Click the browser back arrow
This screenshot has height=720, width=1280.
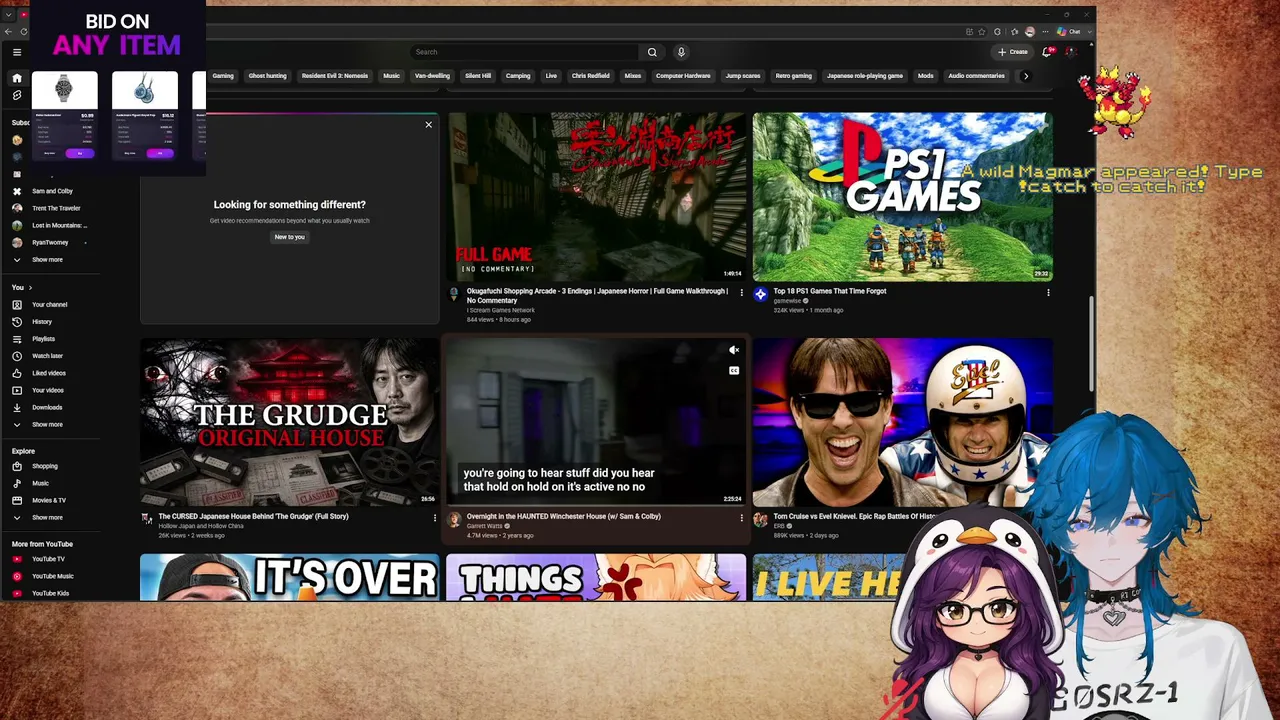[x=9, y=32]
